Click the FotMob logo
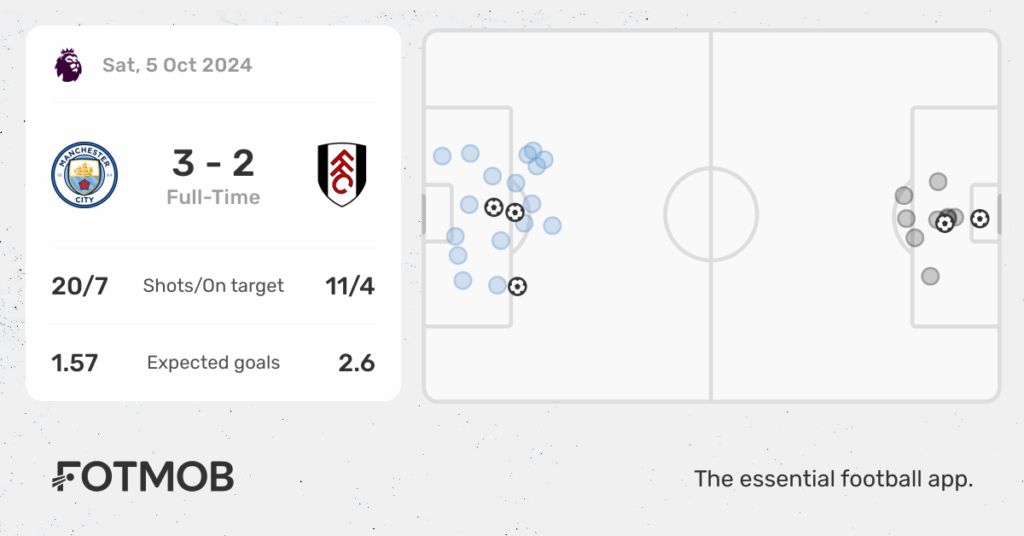This screenshot has width=1024, height=536. pos(143,477)
